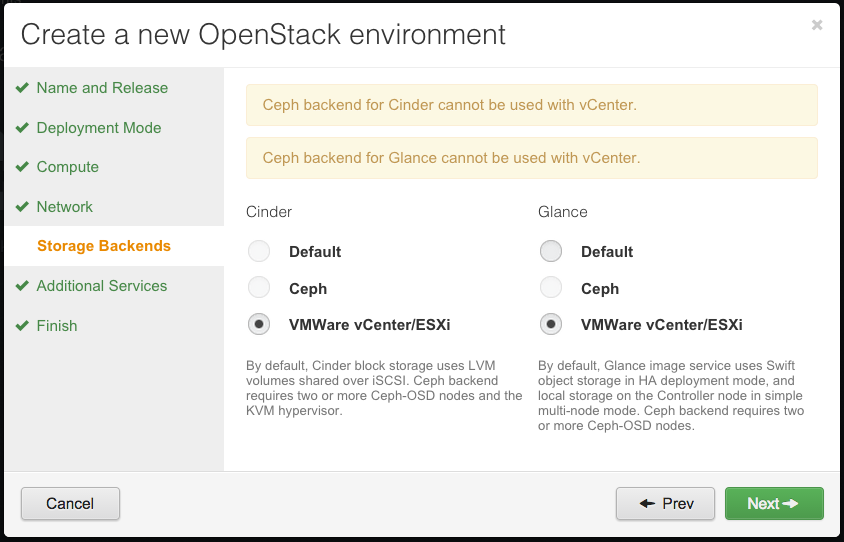This screenshot has height=542, width=844.
Task: Select Default radio button under Cinder
Action: tap(259, 251)
